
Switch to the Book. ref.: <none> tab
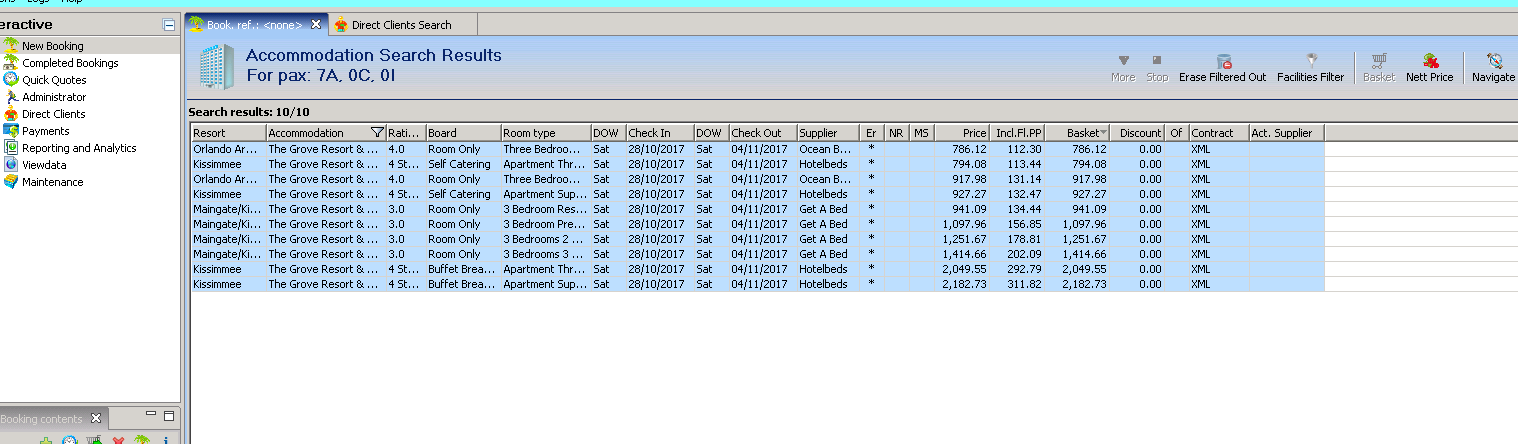(254, 25)
